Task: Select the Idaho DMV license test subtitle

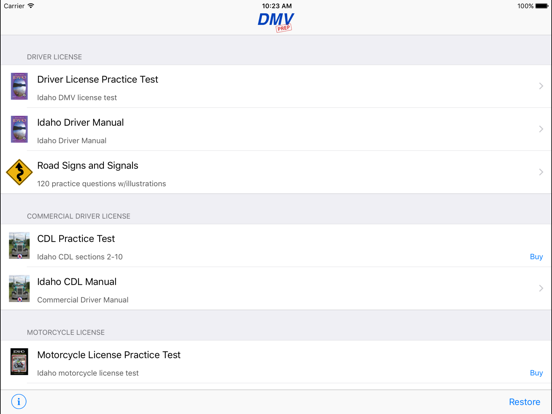Action: [77, 98]
